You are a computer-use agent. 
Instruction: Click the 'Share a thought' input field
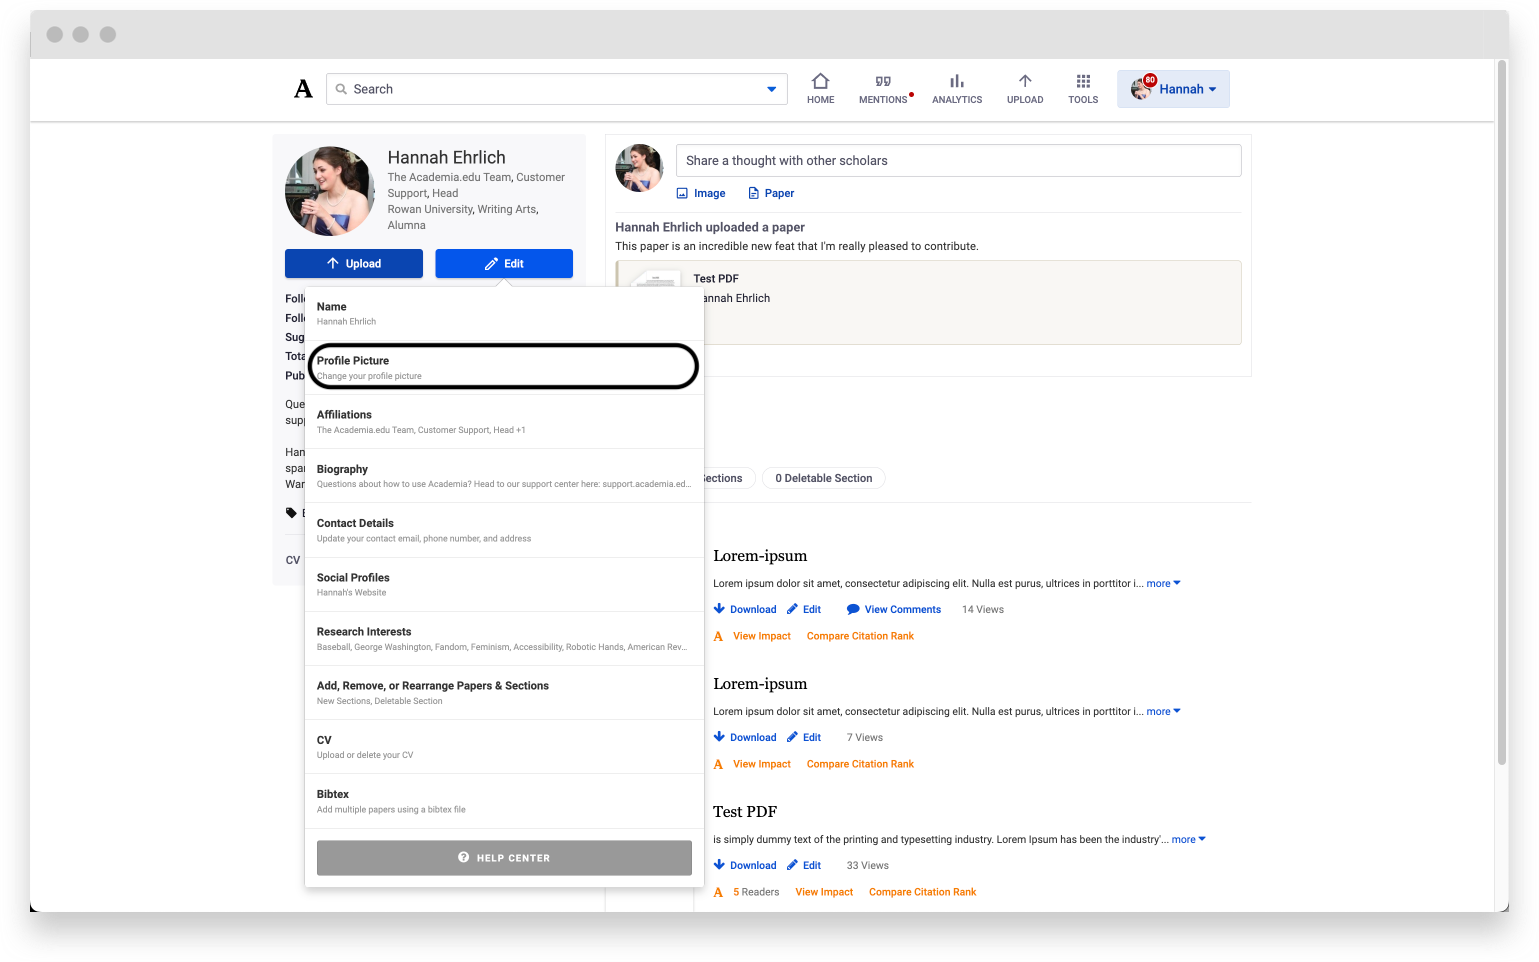tap(958, 160)
